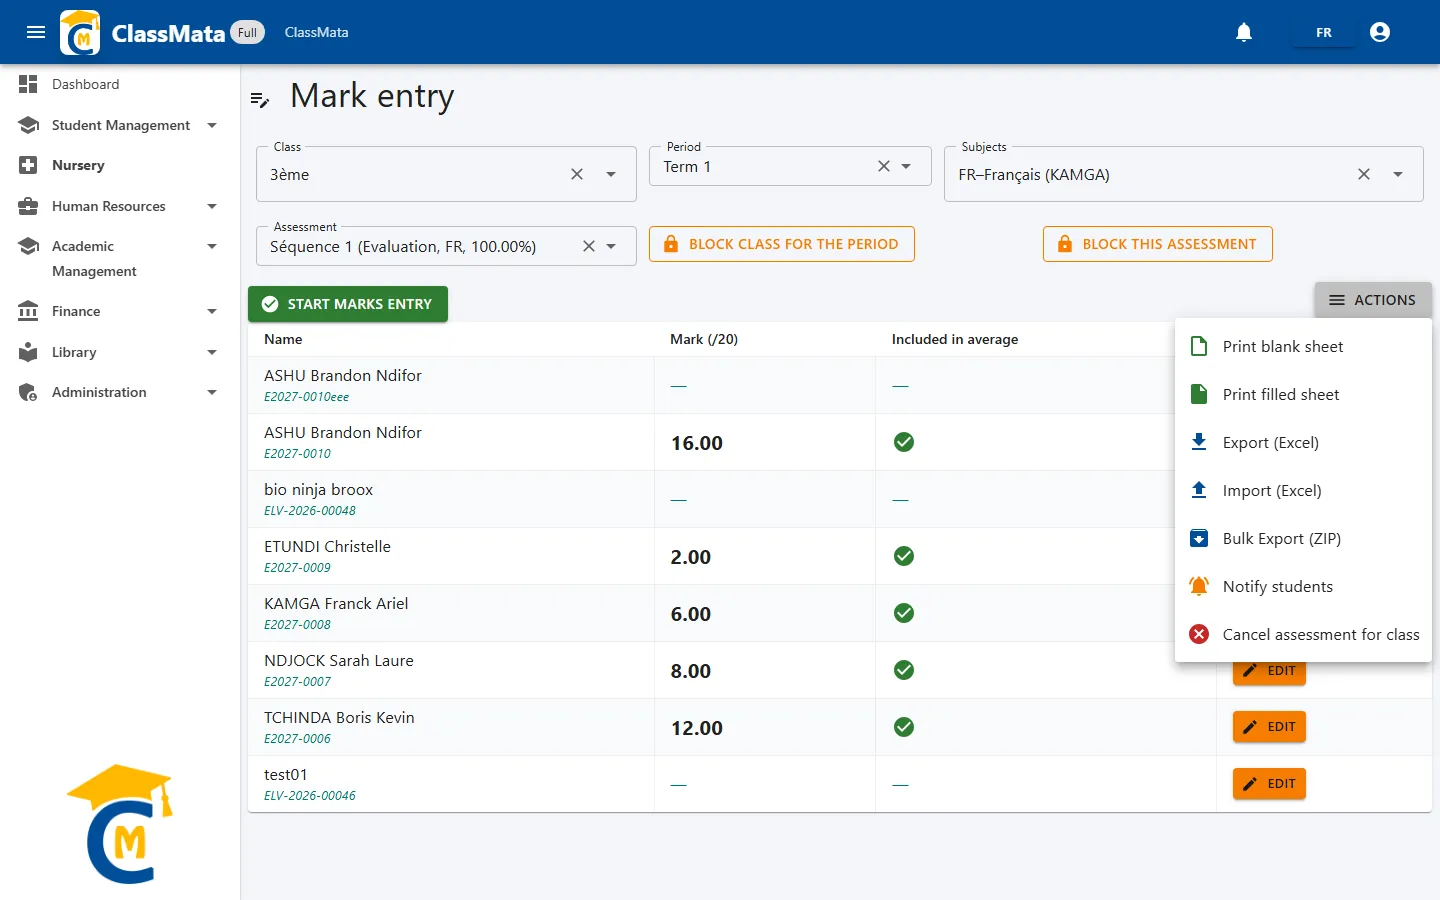Toggle included-in-average check for ETUNDI Christelle
The image size is (1440, 900).
click(x=904, y=556)
